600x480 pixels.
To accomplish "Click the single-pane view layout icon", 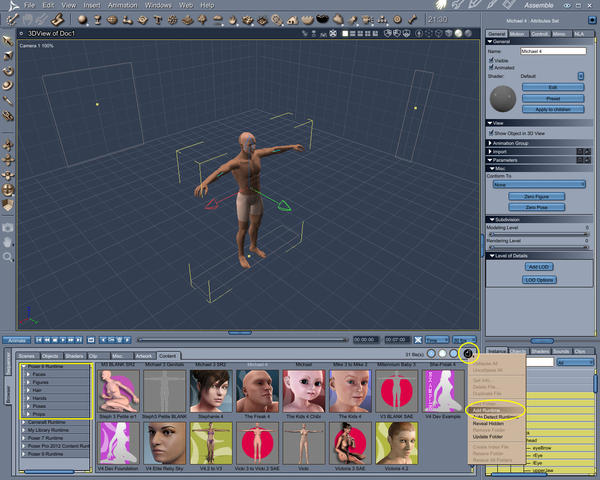I will click(x=345, y=34).
